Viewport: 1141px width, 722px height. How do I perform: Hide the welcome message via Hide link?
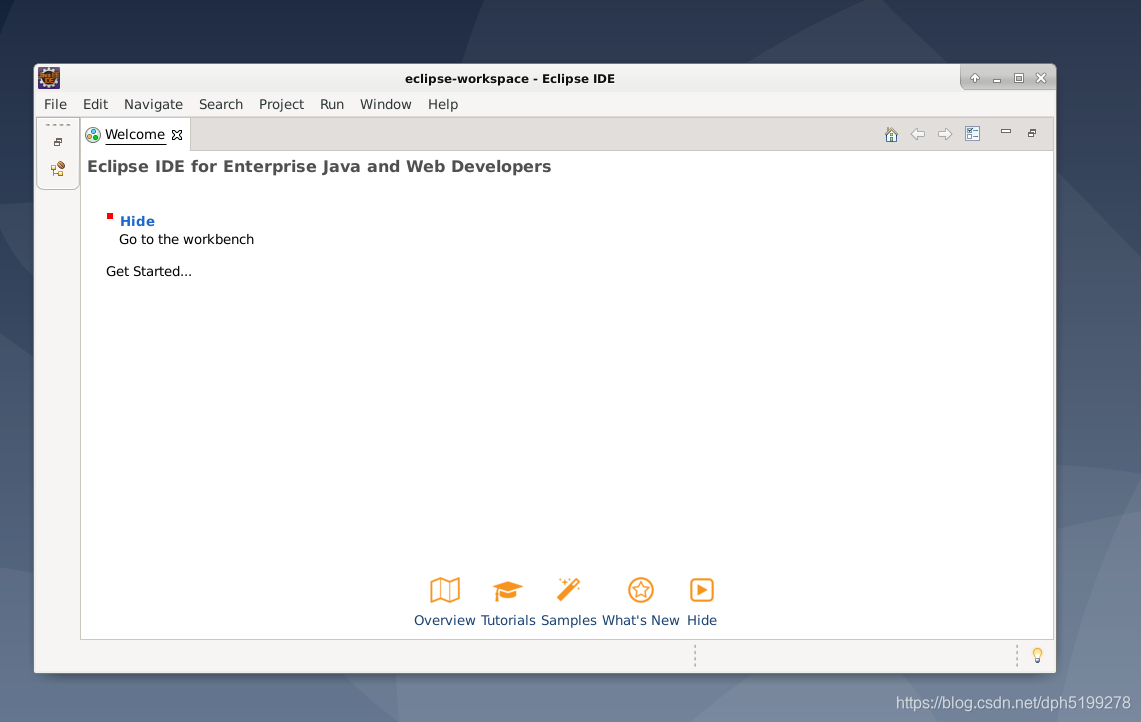coord(137,221)
